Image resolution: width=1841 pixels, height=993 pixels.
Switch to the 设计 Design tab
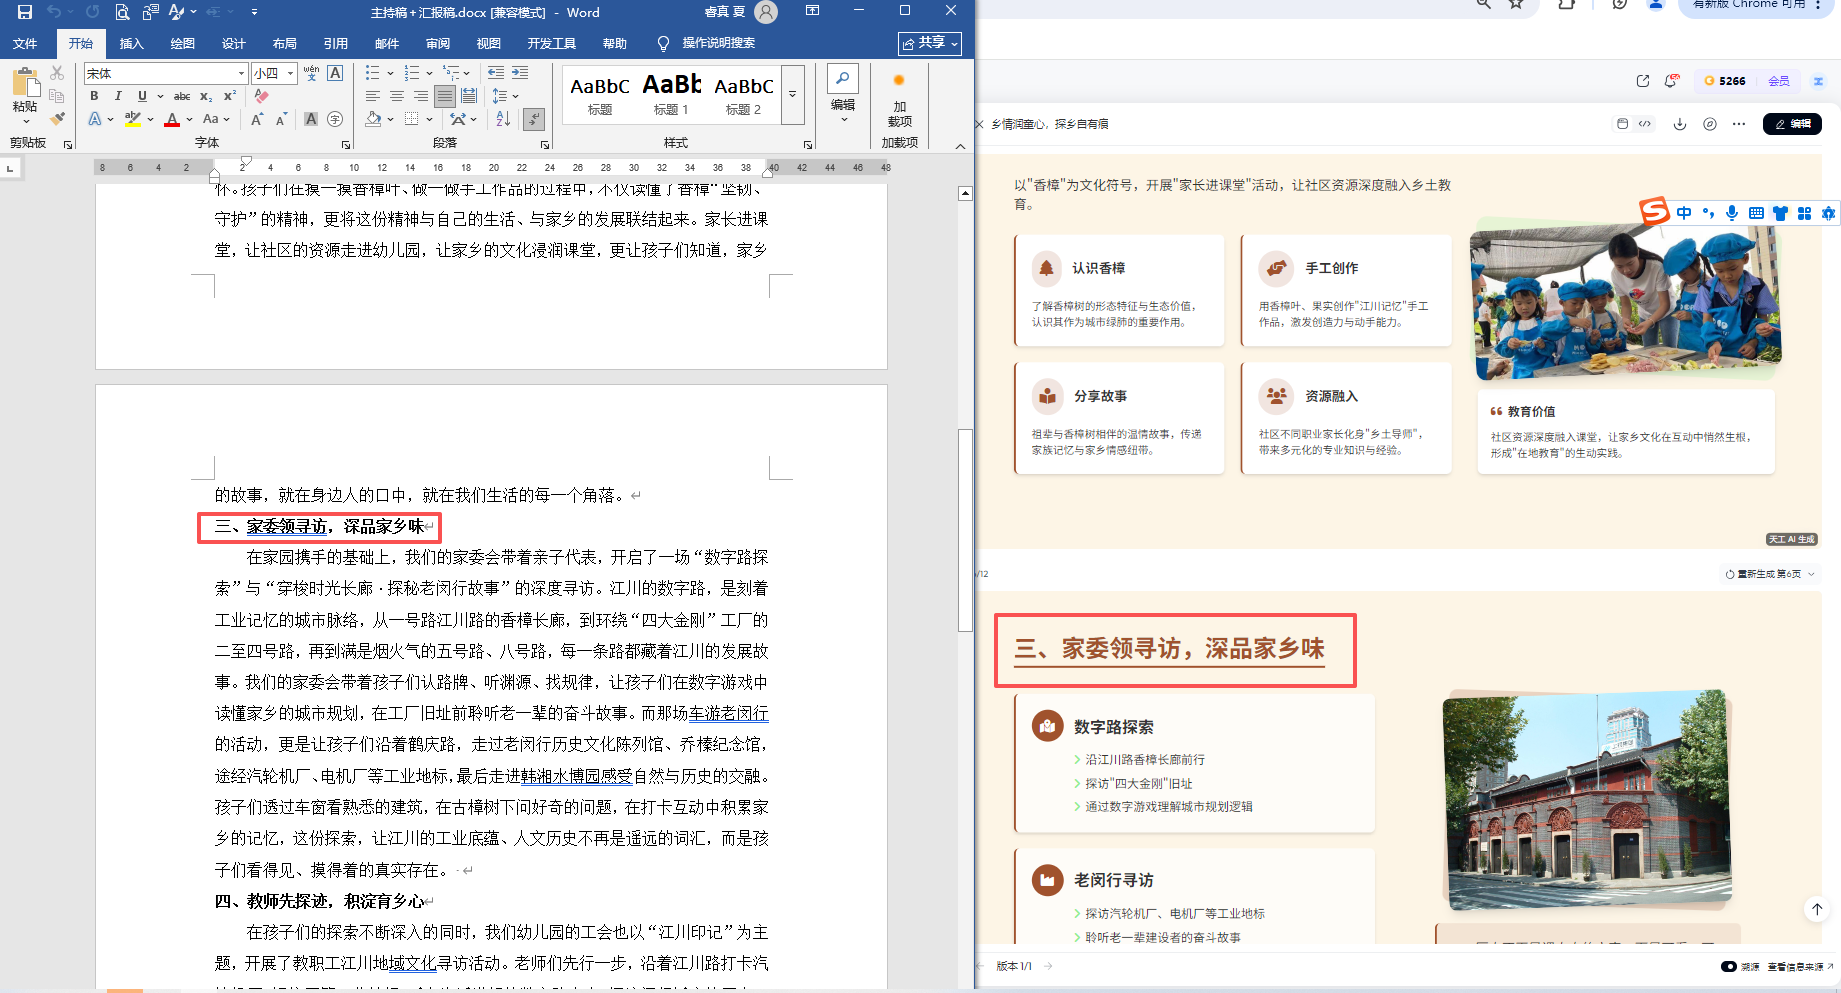(x=234, y=43)
